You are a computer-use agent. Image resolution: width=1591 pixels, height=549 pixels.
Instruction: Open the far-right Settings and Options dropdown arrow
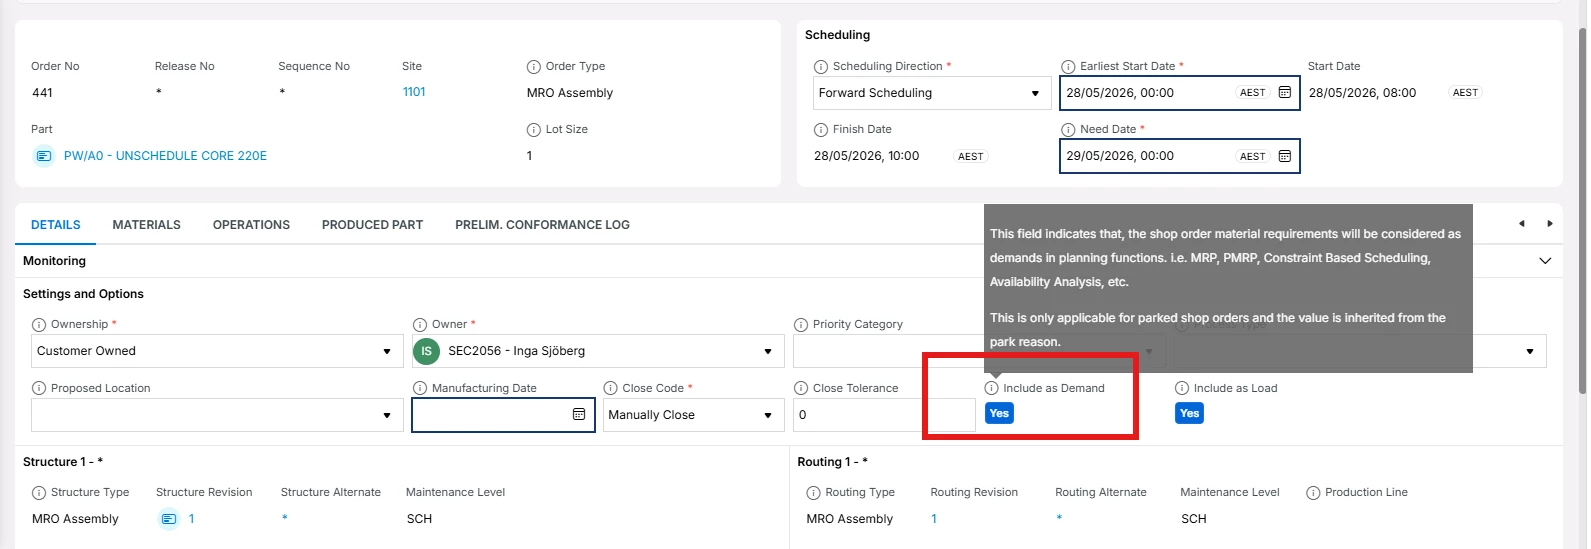[1530, 351]
